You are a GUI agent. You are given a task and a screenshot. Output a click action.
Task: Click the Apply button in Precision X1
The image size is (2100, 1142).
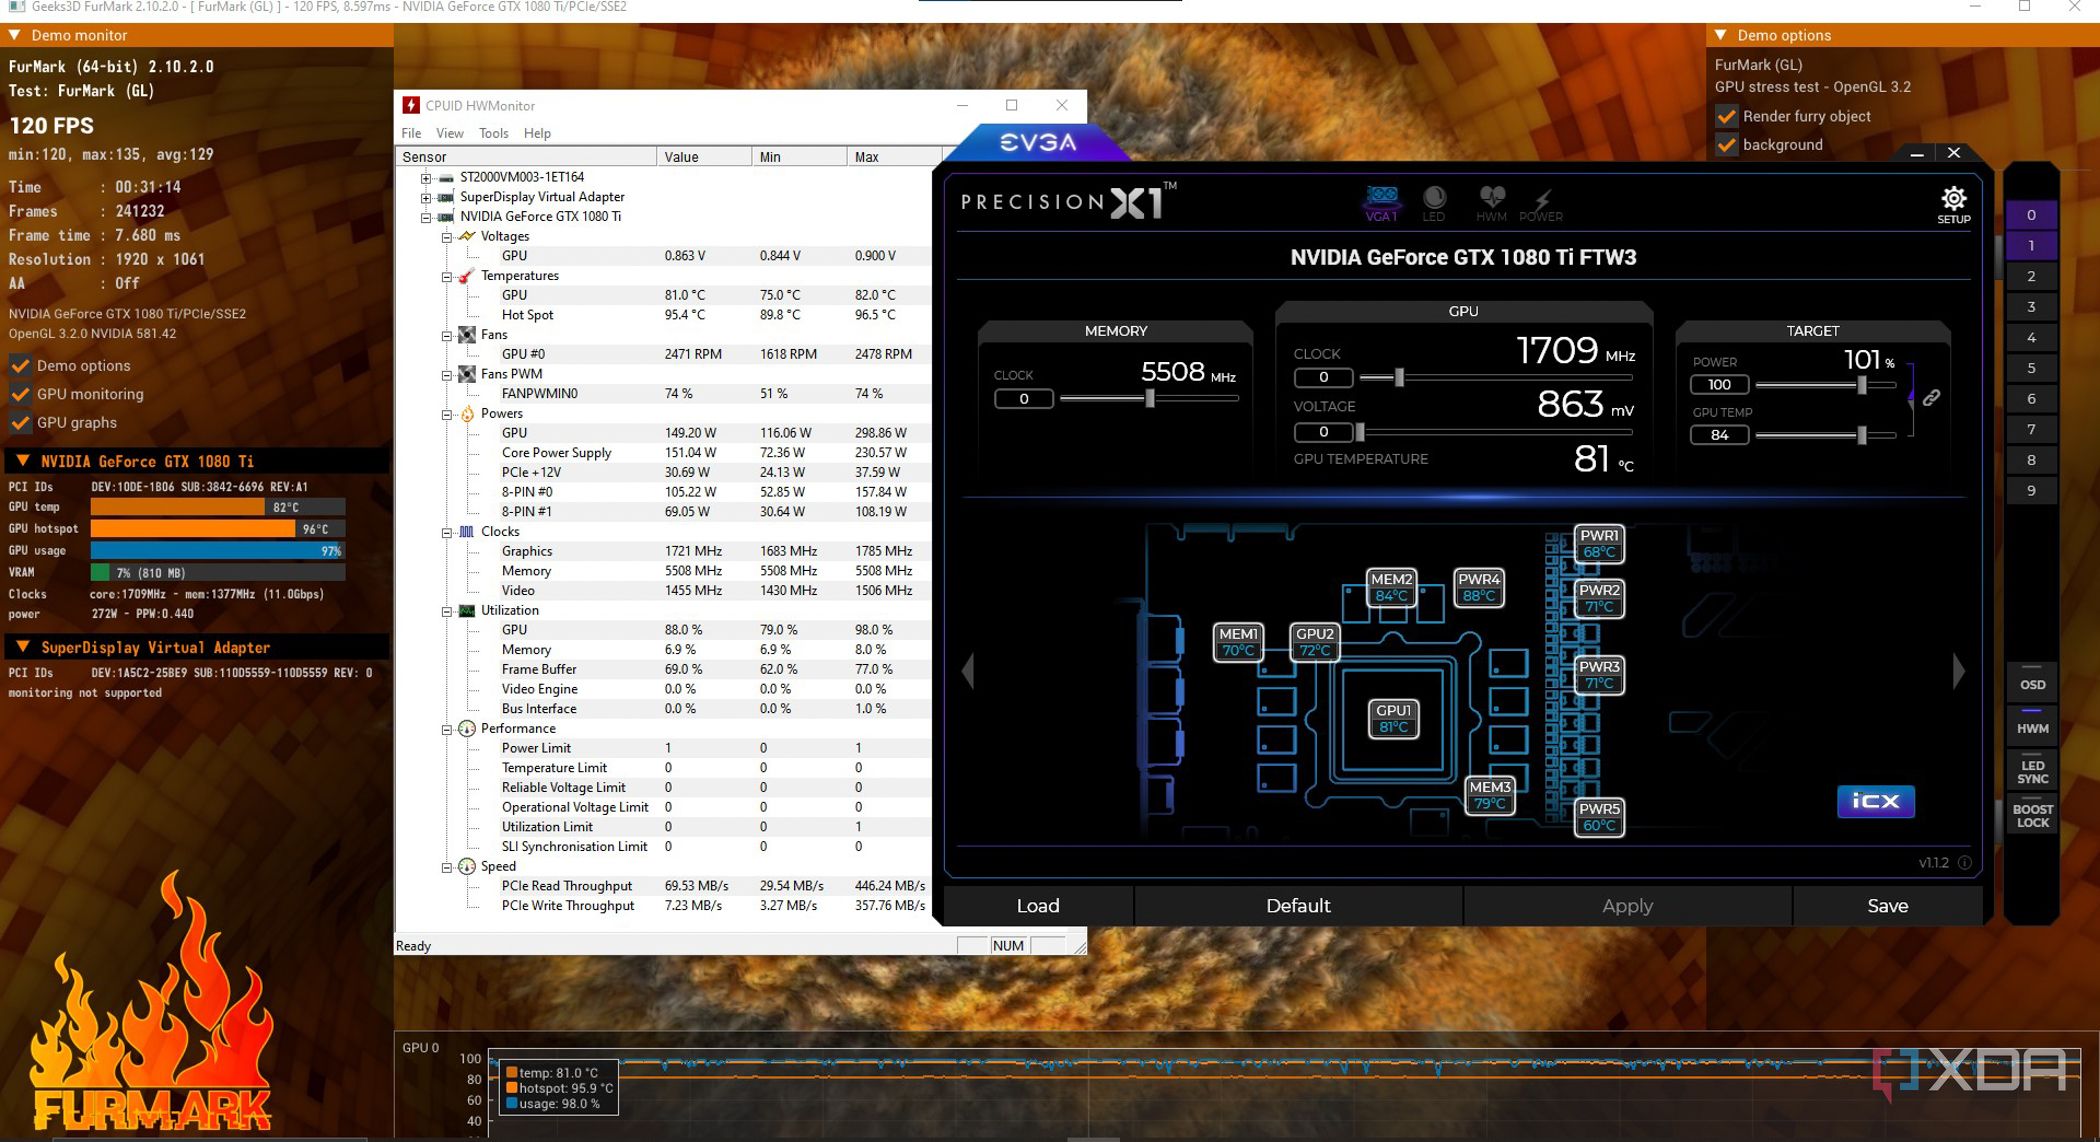[x=1627, y=906]
